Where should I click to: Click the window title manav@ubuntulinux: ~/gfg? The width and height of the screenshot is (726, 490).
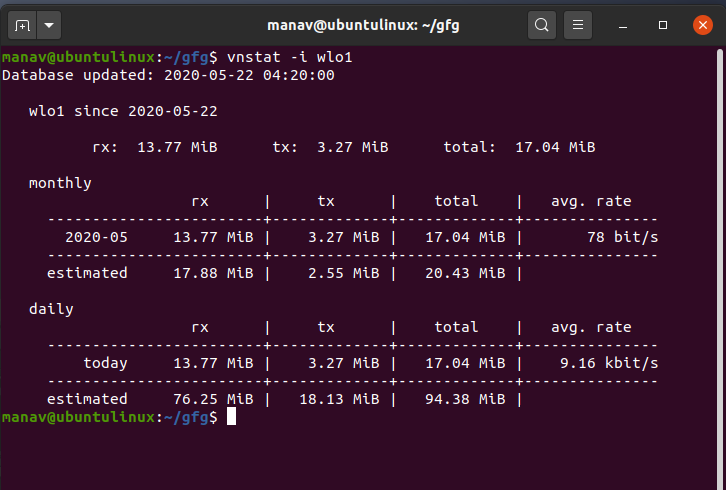(362, 24)
